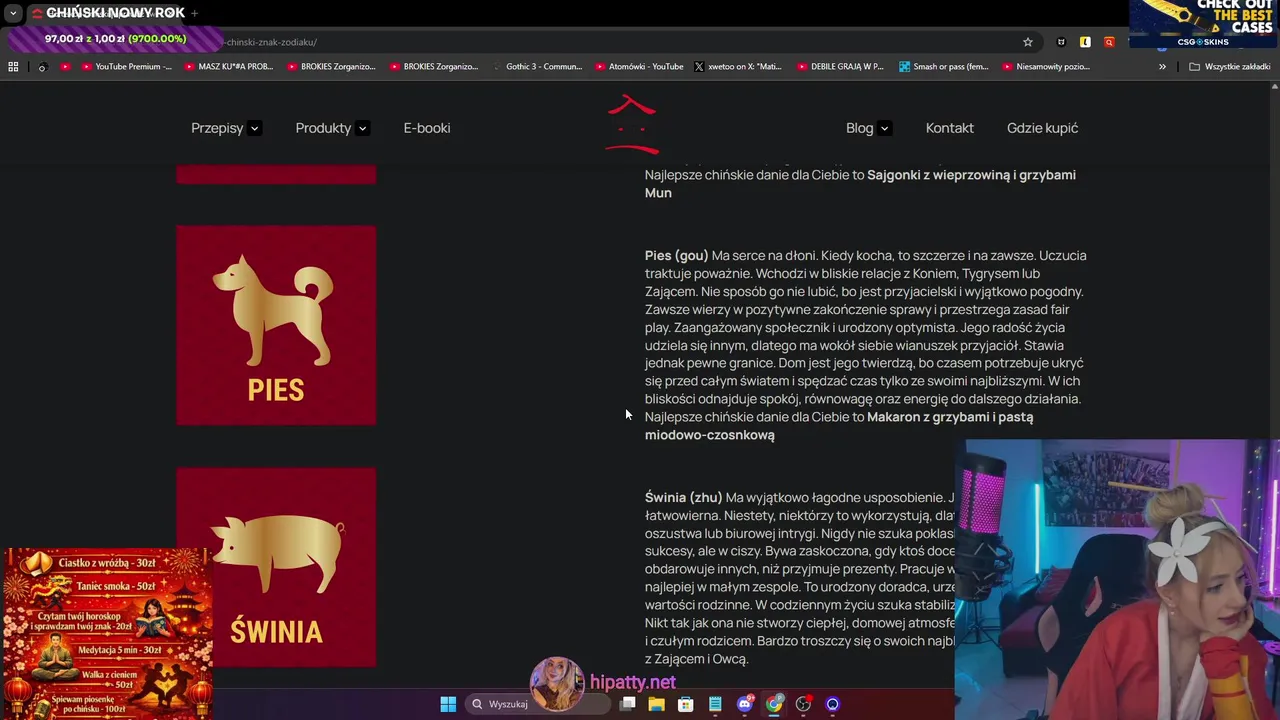Open the Chrome tab search dropdown arrow
This screenshot has width=1280, height=720.
pyautogui.click(x=13, y=13)
